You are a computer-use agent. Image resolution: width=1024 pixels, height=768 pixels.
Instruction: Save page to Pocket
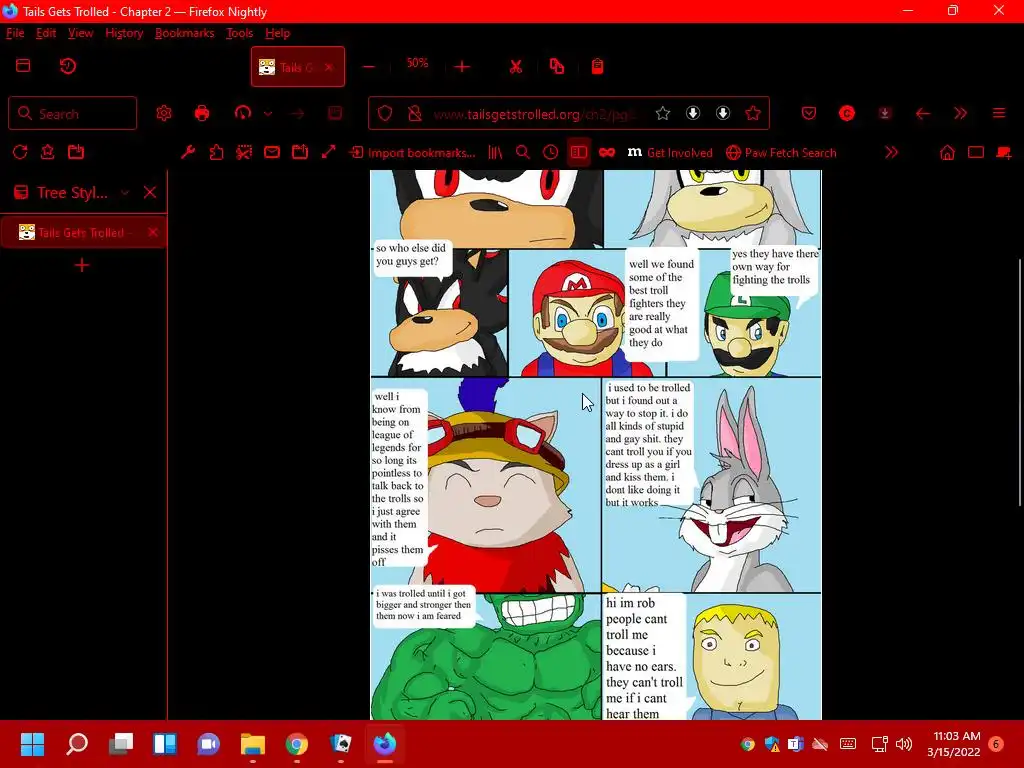pos(809,114)
